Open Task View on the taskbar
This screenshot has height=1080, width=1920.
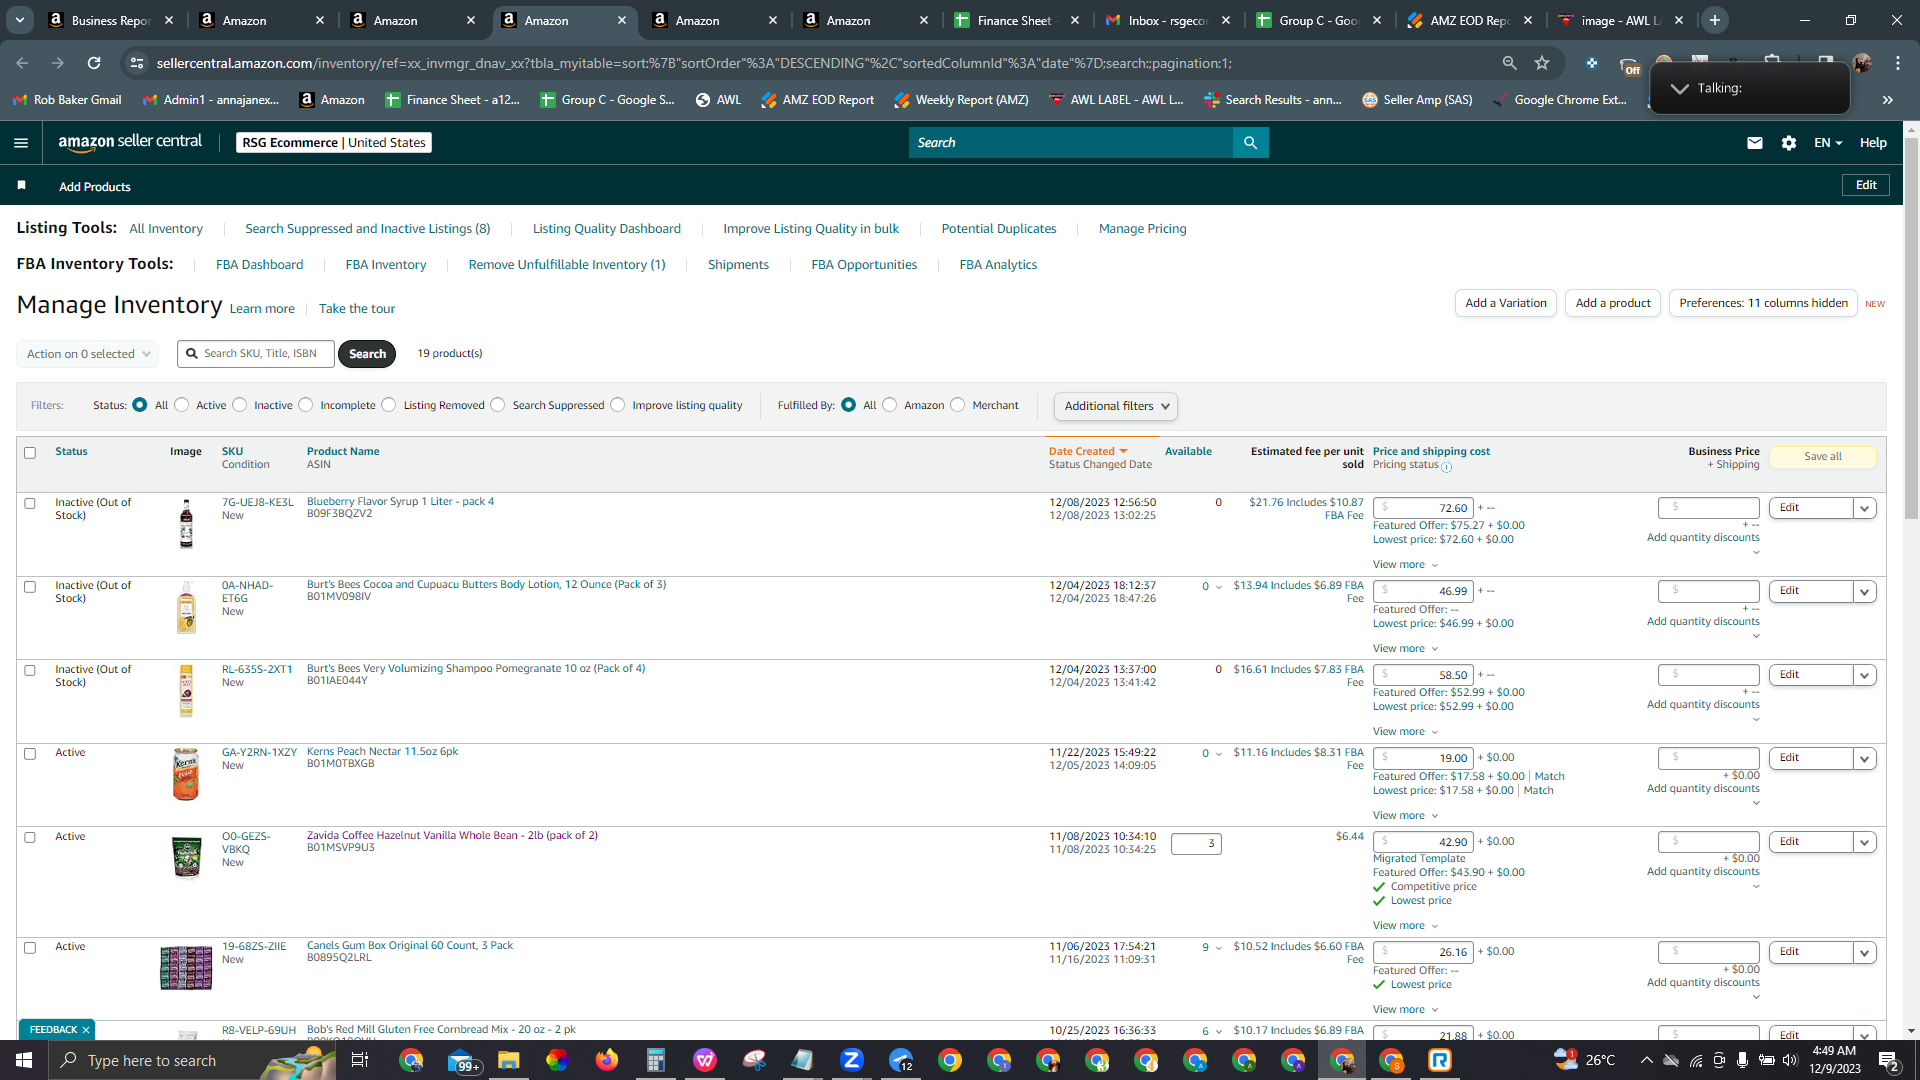pyautogui.click(x=360, y=1060)
